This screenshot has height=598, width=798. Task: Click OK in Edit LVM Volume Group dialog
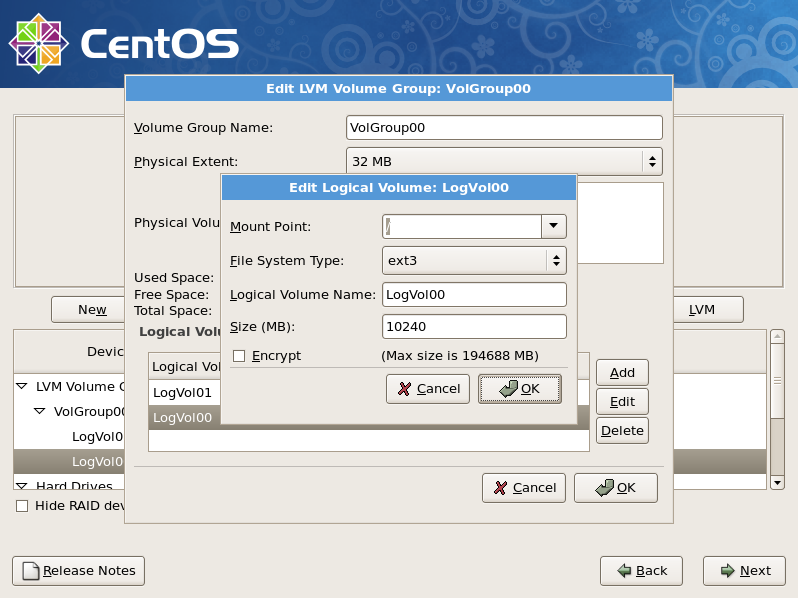tap(616, 488)
